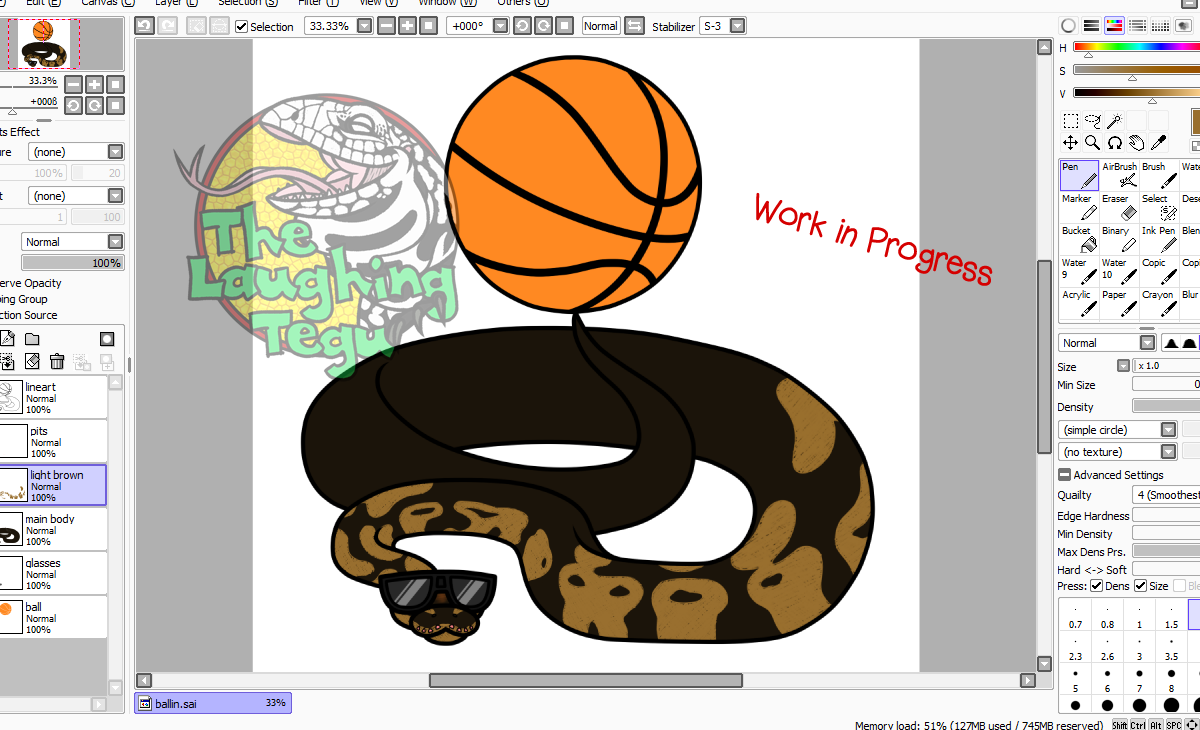This screenshot has width=1200, height=730.
Task: Switch to the ballin.sai document tab
Action: (x=212, y=704)
